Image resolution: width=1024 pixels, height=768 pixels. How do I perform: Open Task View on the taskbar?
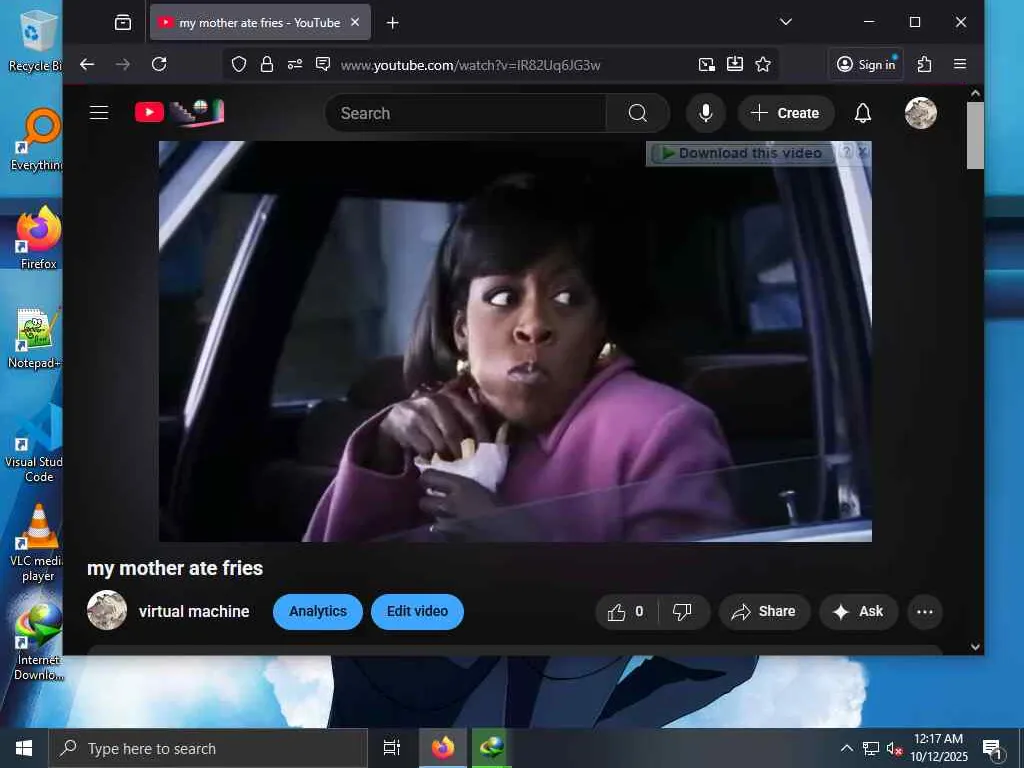pyautogui.click(x=392, y=748)
